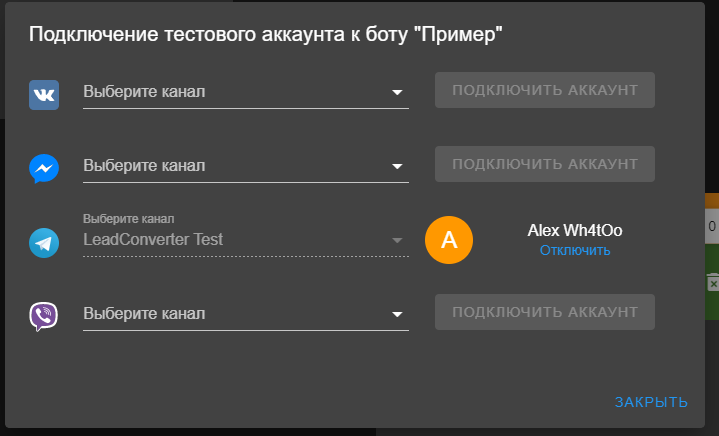Open the VK channel dropdown
Screen dimensions: 719x436
(246, 92)
